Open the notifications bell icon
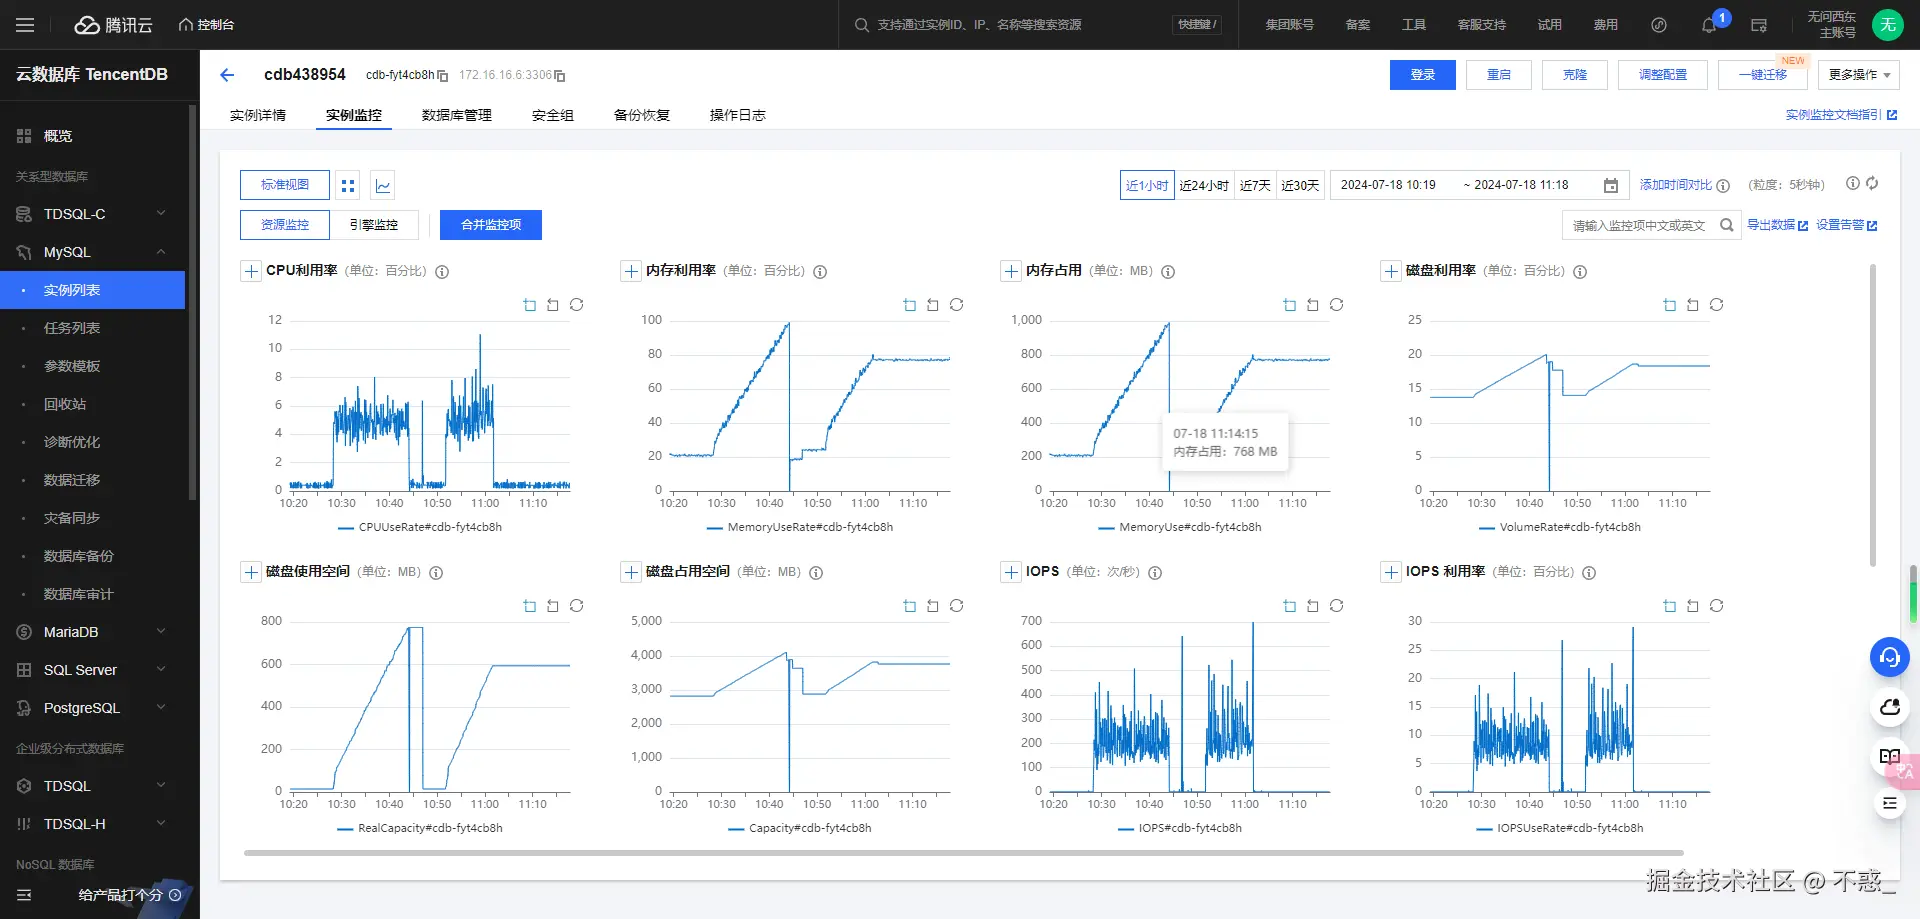 pyautogui.click(x=1709, y=25)
